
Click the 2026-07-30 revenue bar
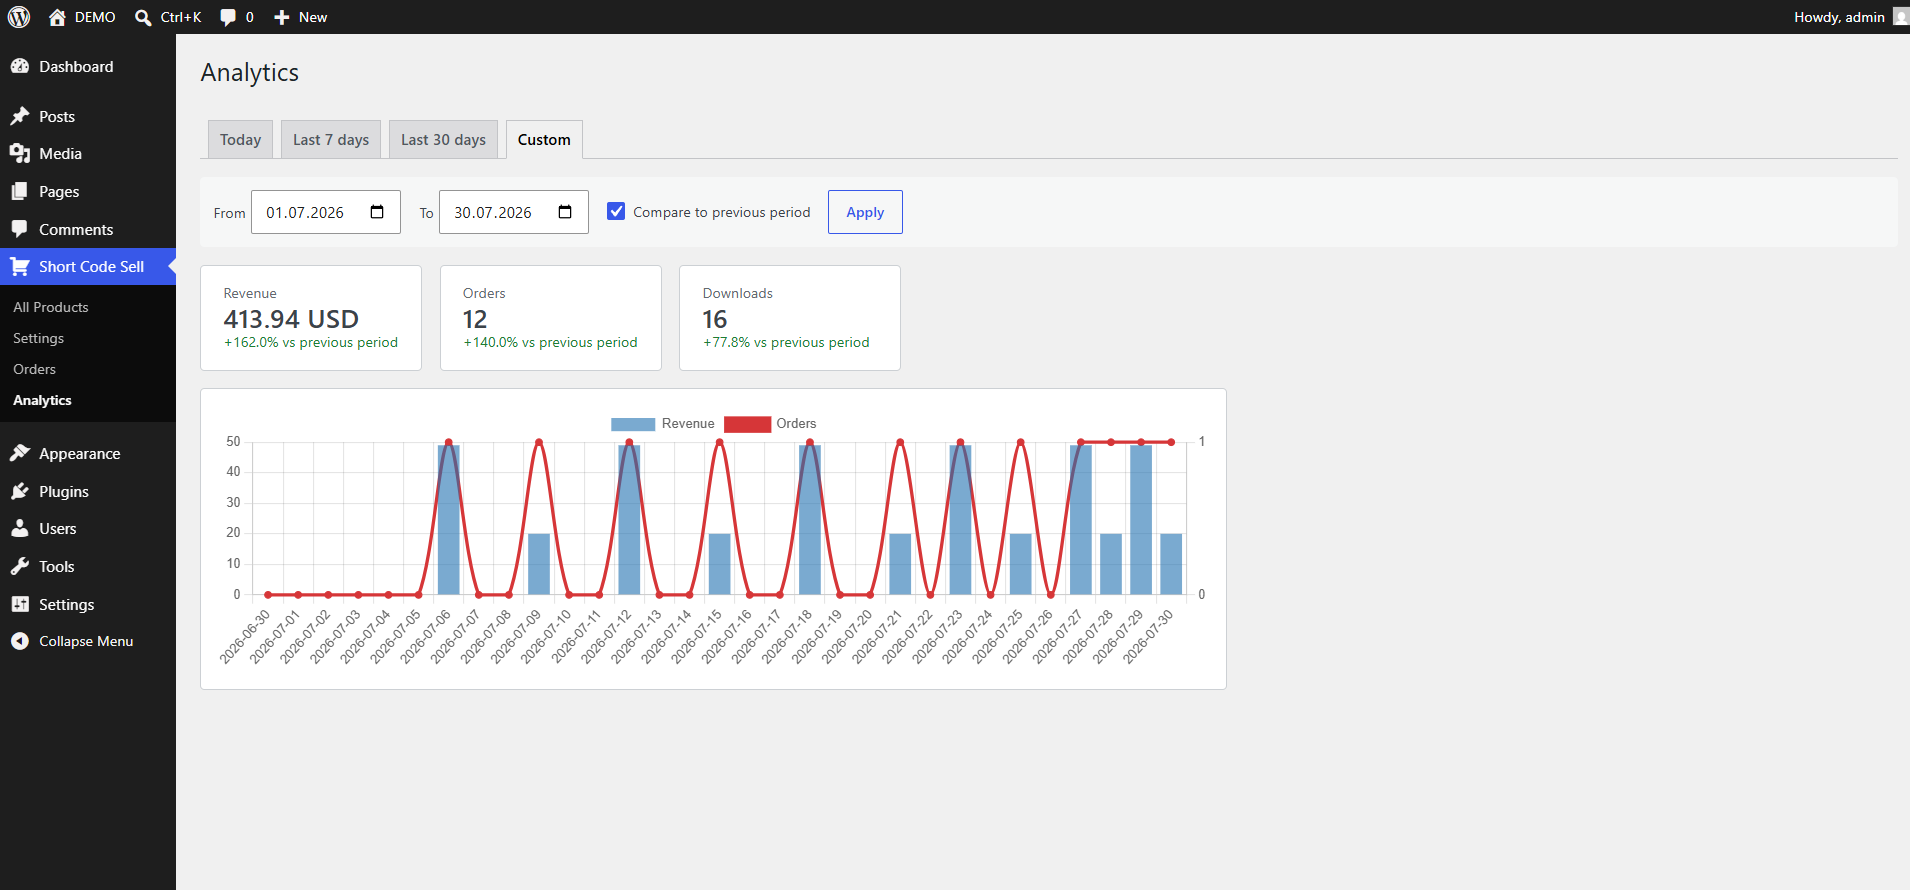click(1171, 564)
